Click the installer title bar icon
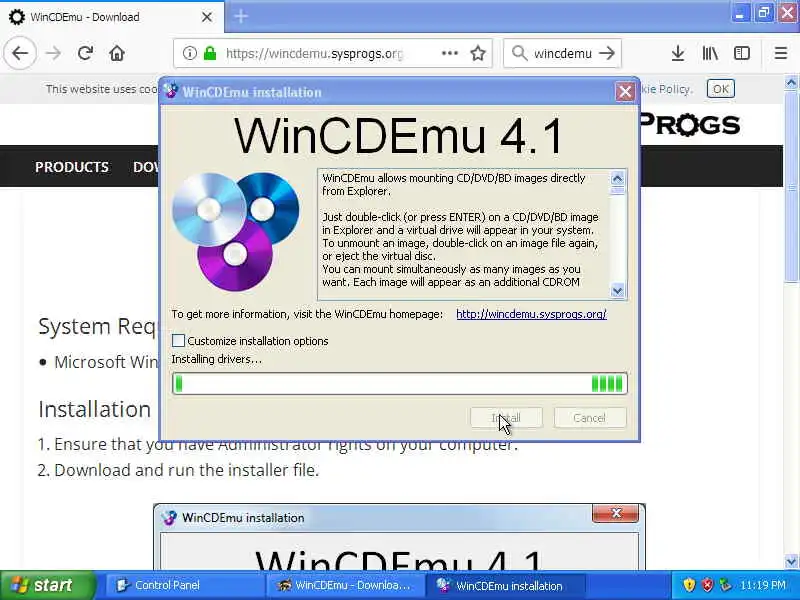Viewport: 800px width, 600px height. click(x=171, y=91)
